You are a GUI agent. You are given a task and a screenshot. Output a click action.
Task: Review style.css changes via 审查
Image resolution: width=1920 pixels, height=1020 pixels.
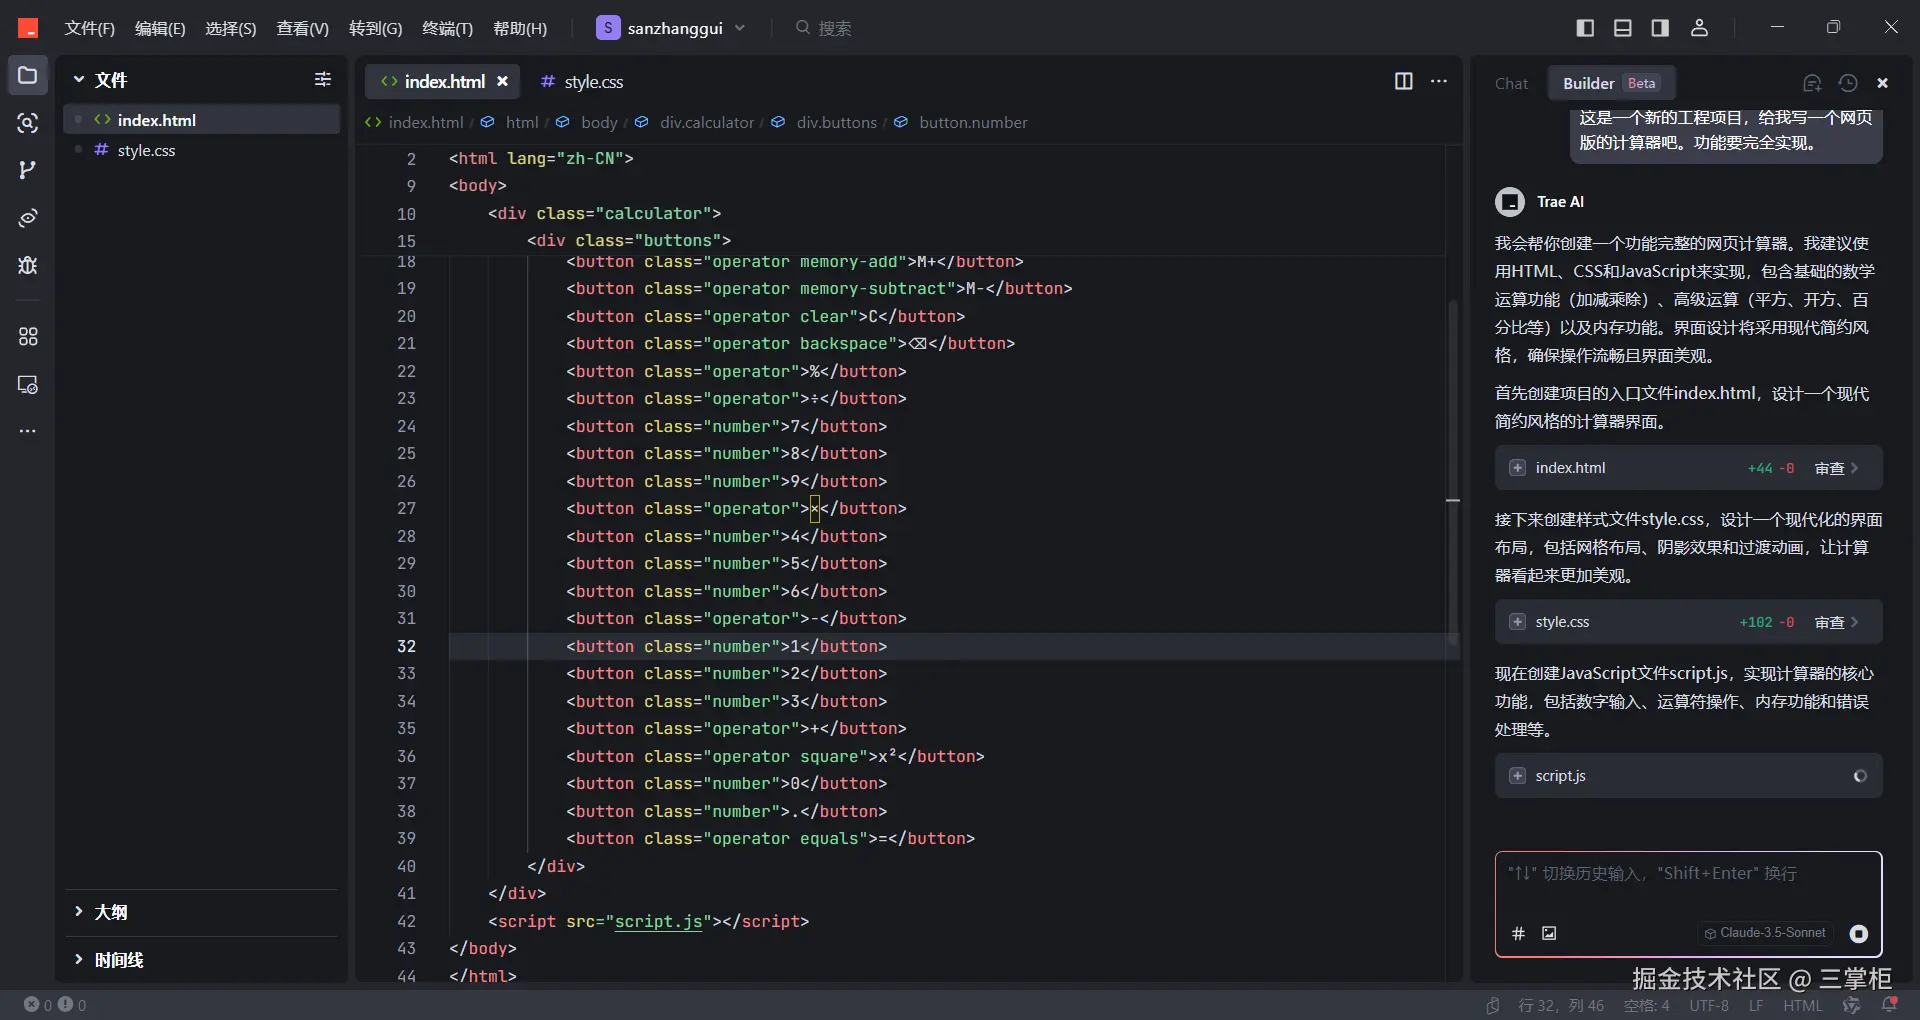click(x=1836, y=622)
